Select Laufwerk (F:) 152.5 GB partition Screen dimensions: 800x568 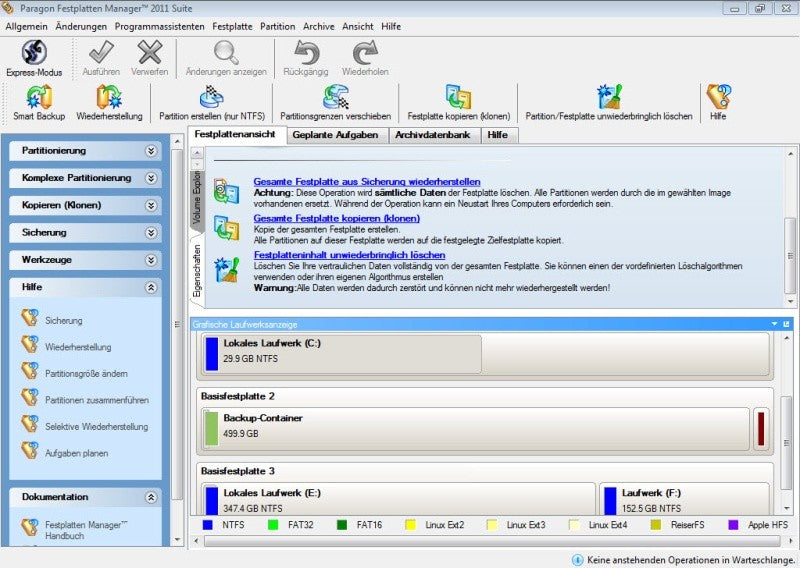coord(685,499)
